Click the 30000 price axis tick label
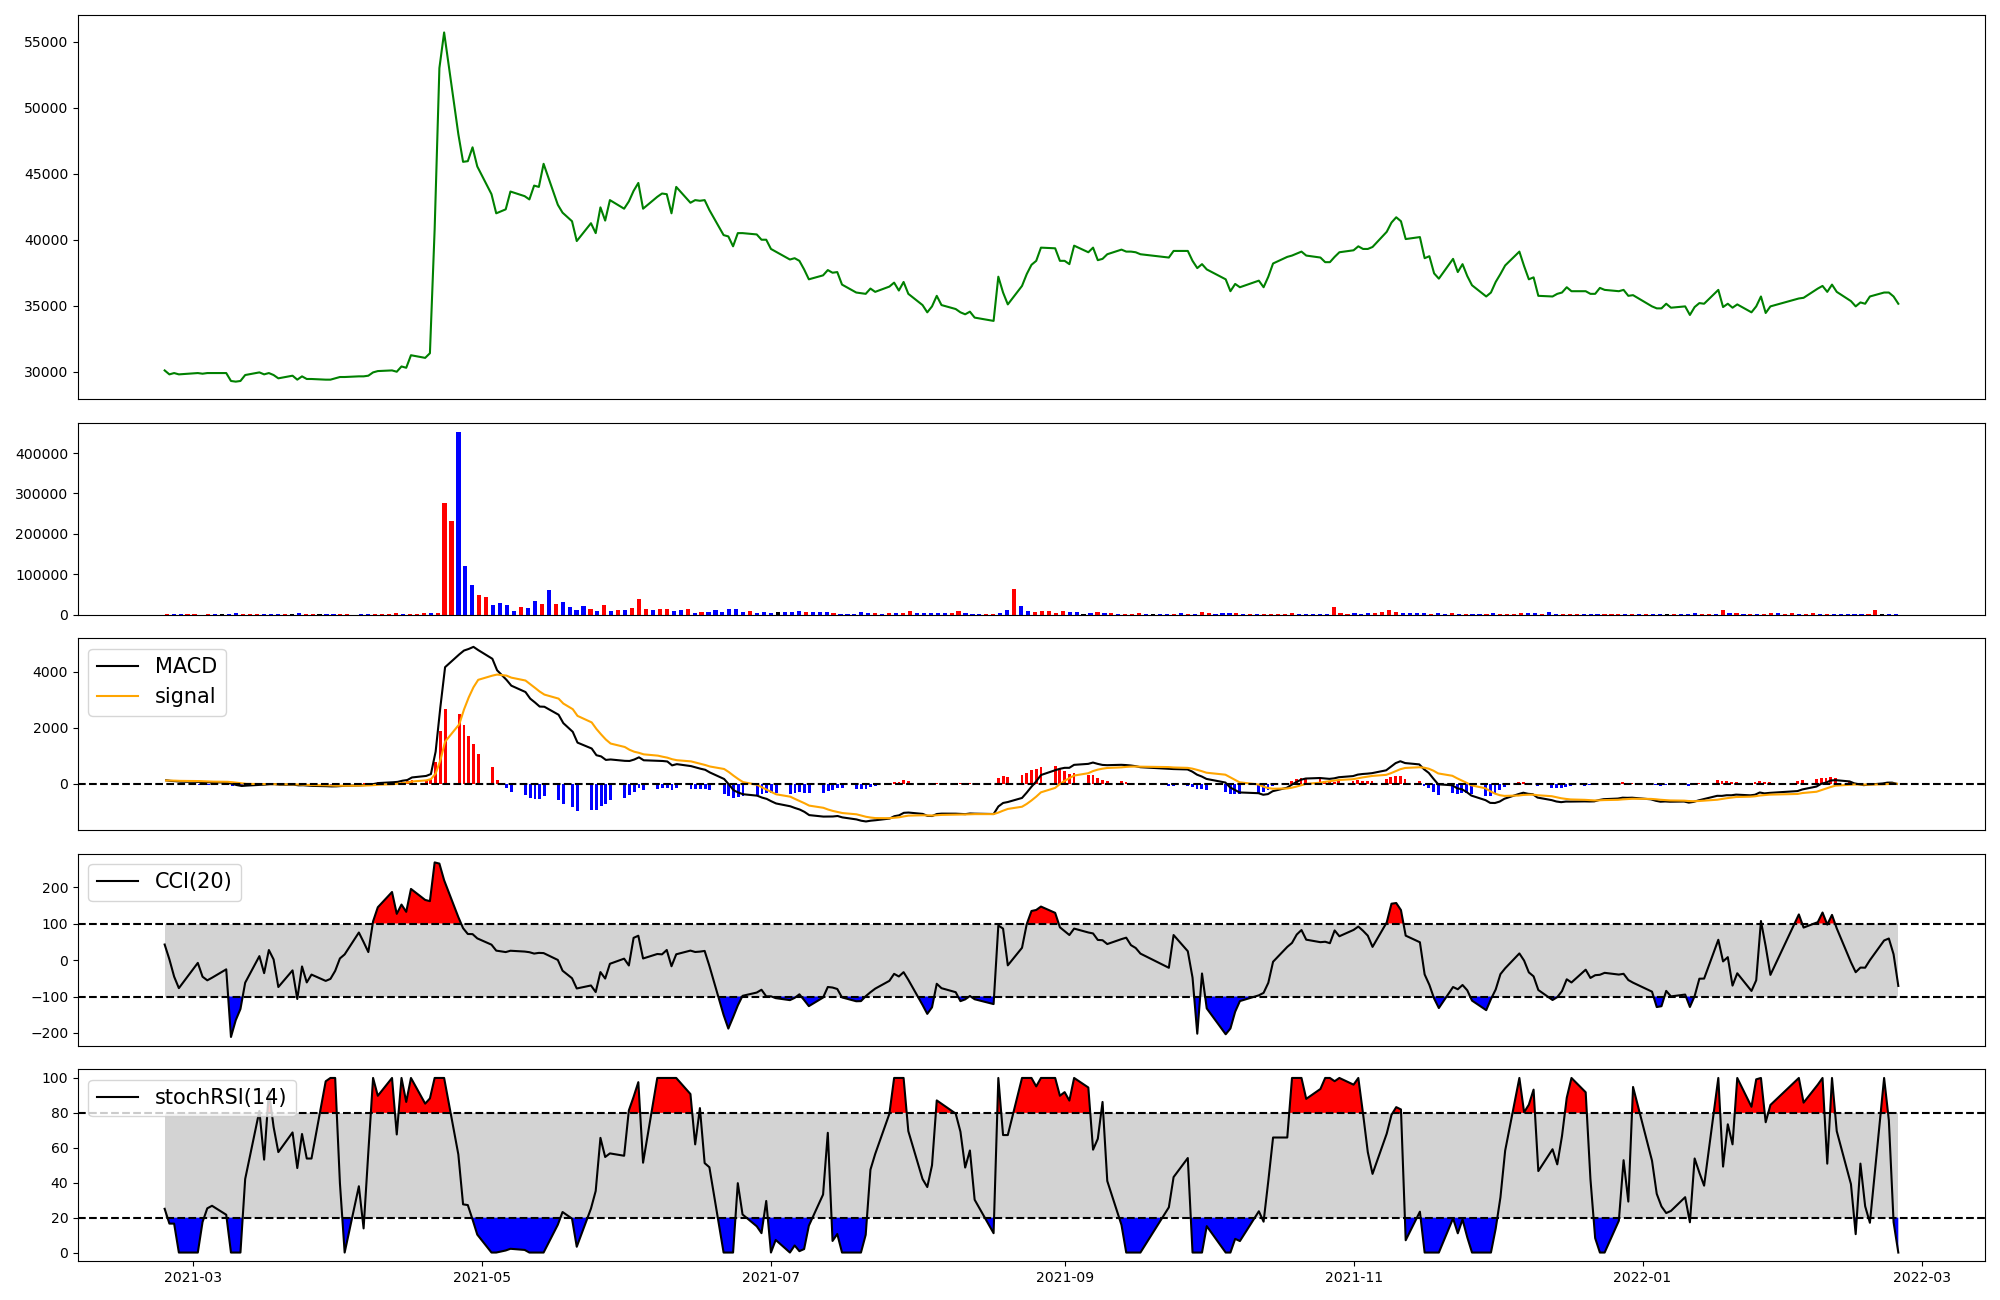The image size is (2000, 1300). tap(45, 372)
